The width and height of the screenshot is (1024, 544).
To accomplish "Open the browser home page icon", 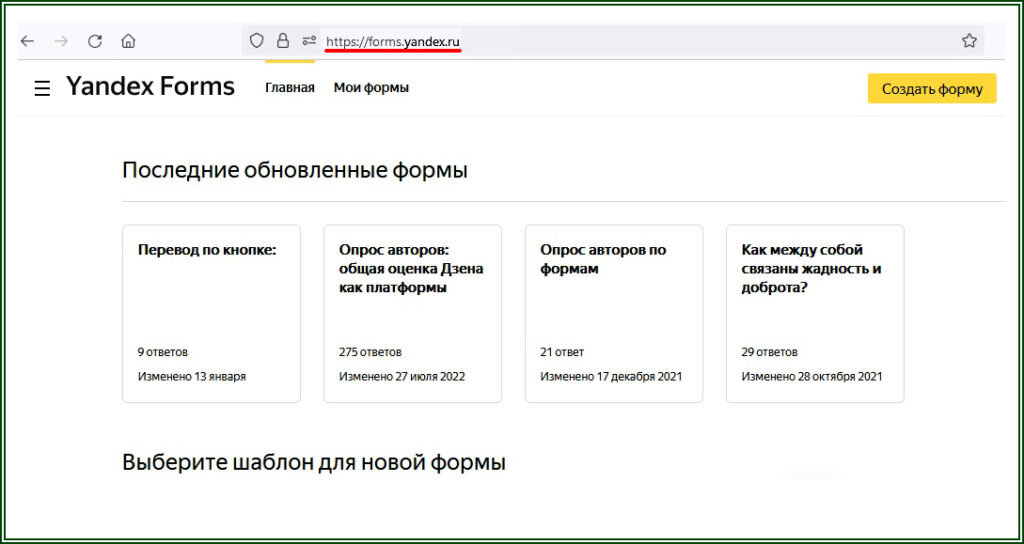I will [x=128, y=41].
